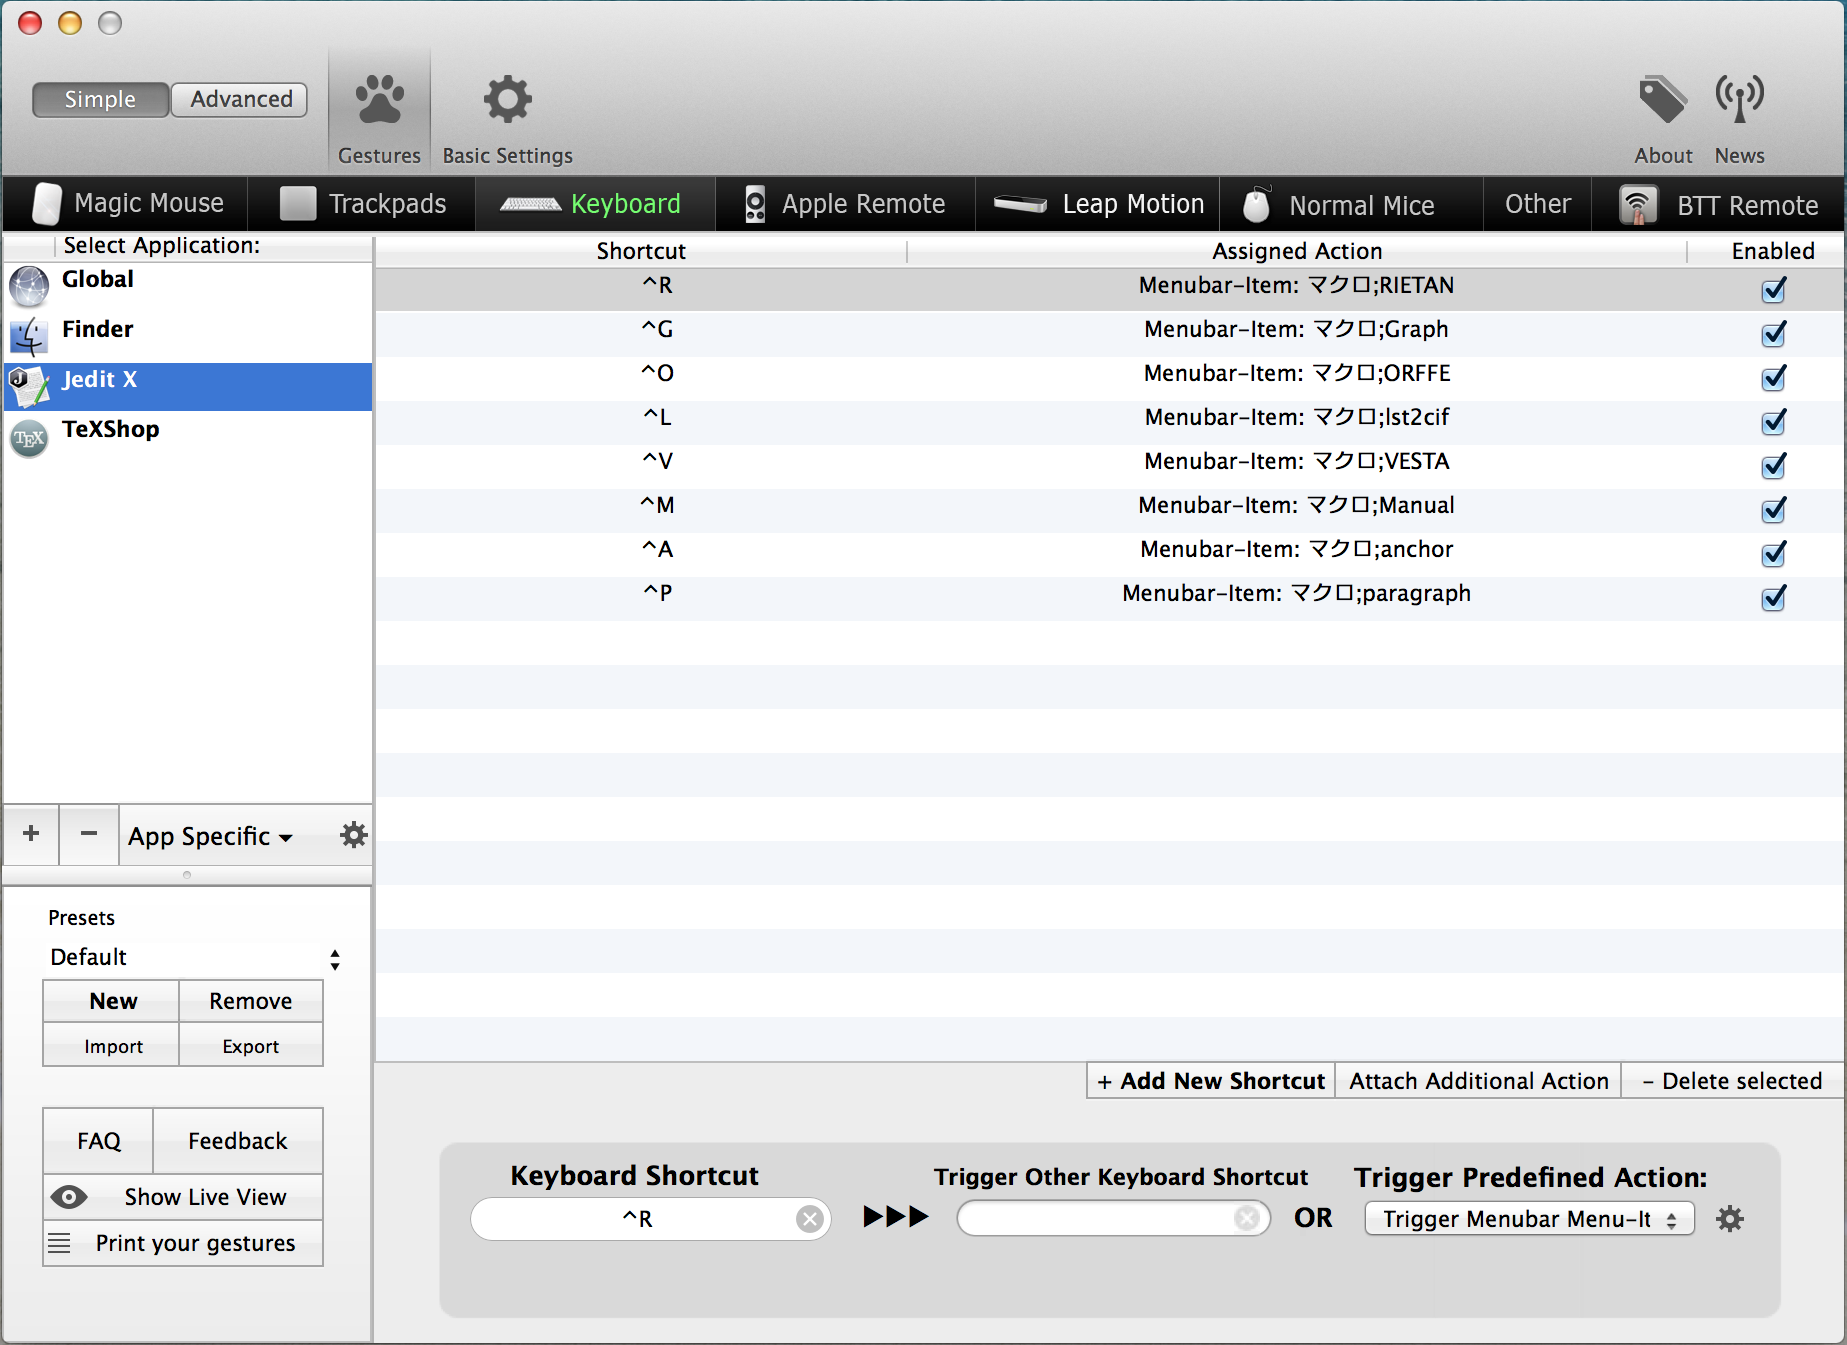Disable the ^M Manual shortcut checkbox
The image size is (1847, 1345).
1774,510
